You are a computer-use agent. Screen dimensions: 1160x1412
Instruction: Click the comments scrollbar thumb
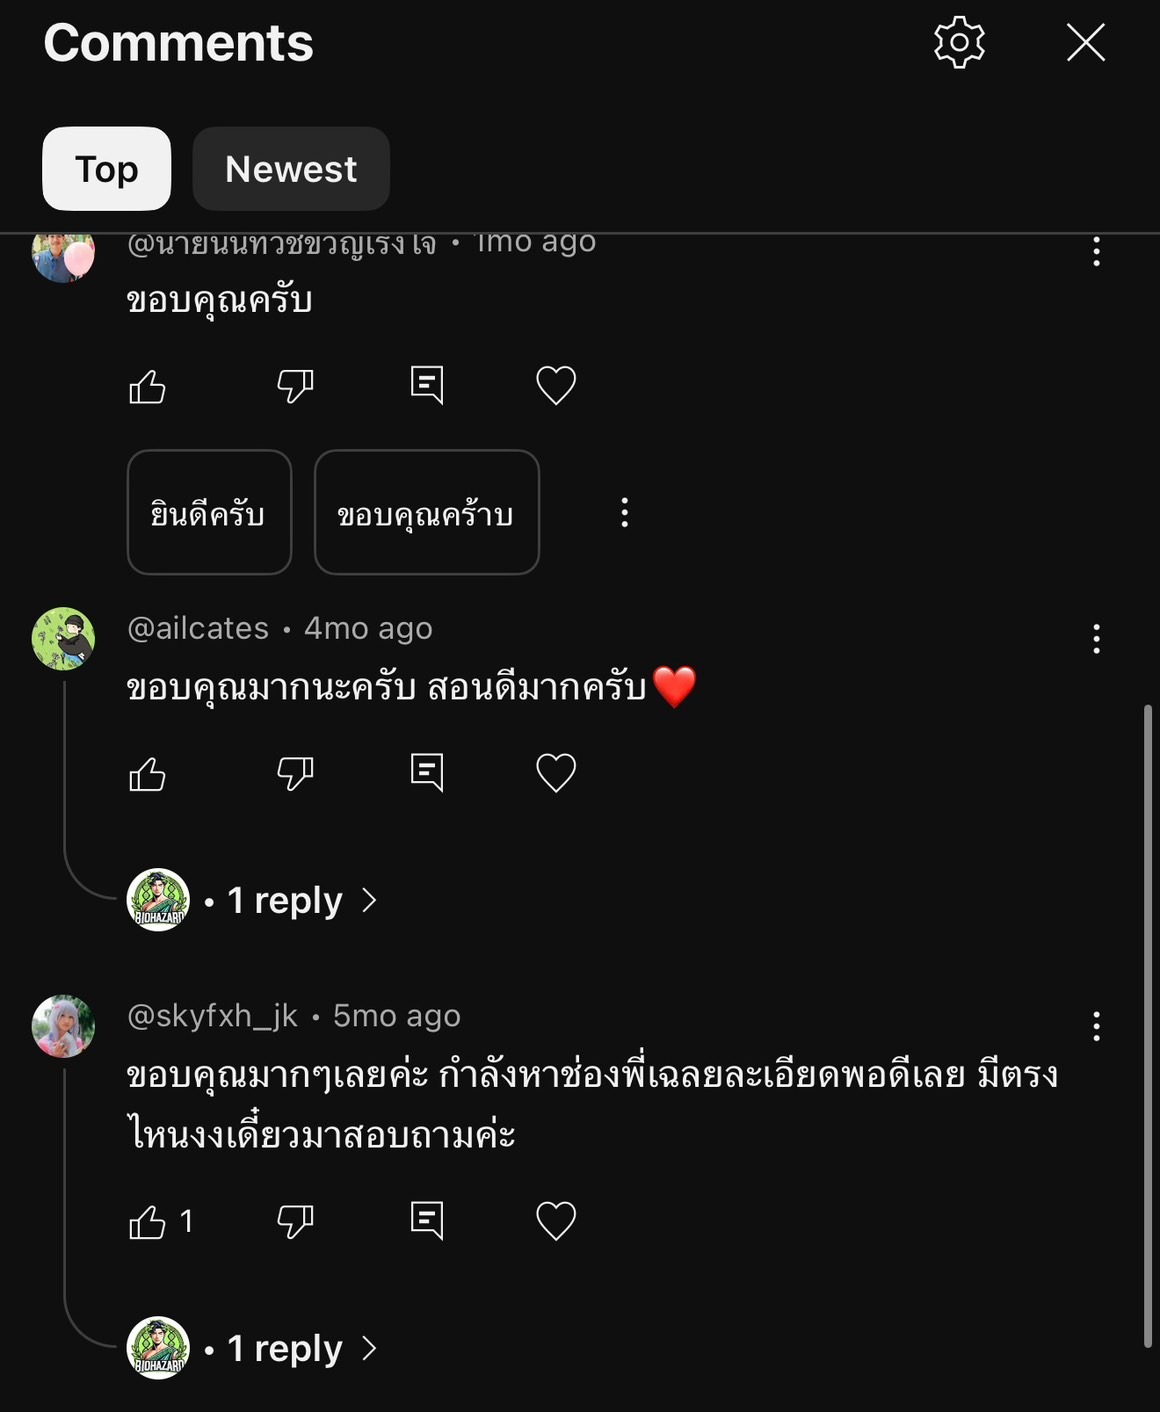[x=1148, y=1025]
